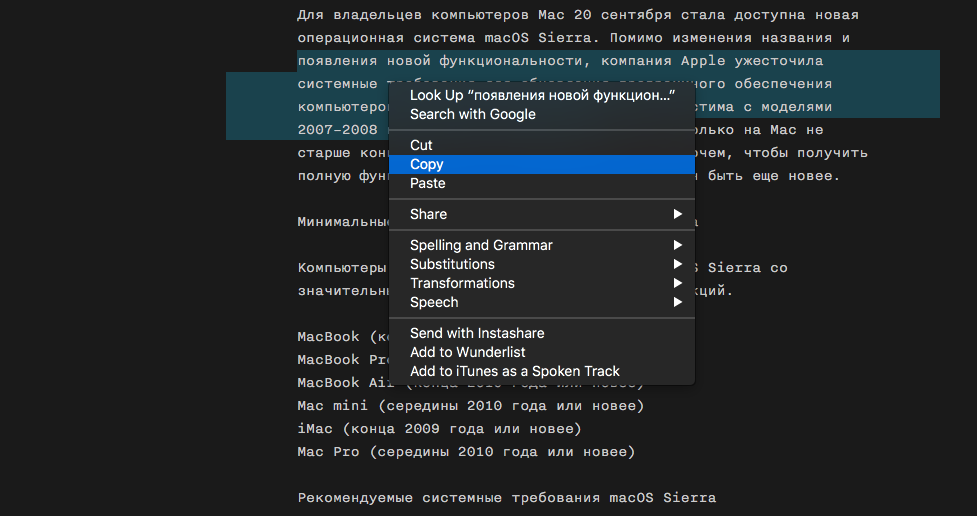This screenshot has width=977, height=516.
Task: Open the Transformations submenu
Action: tap(462, 283)
